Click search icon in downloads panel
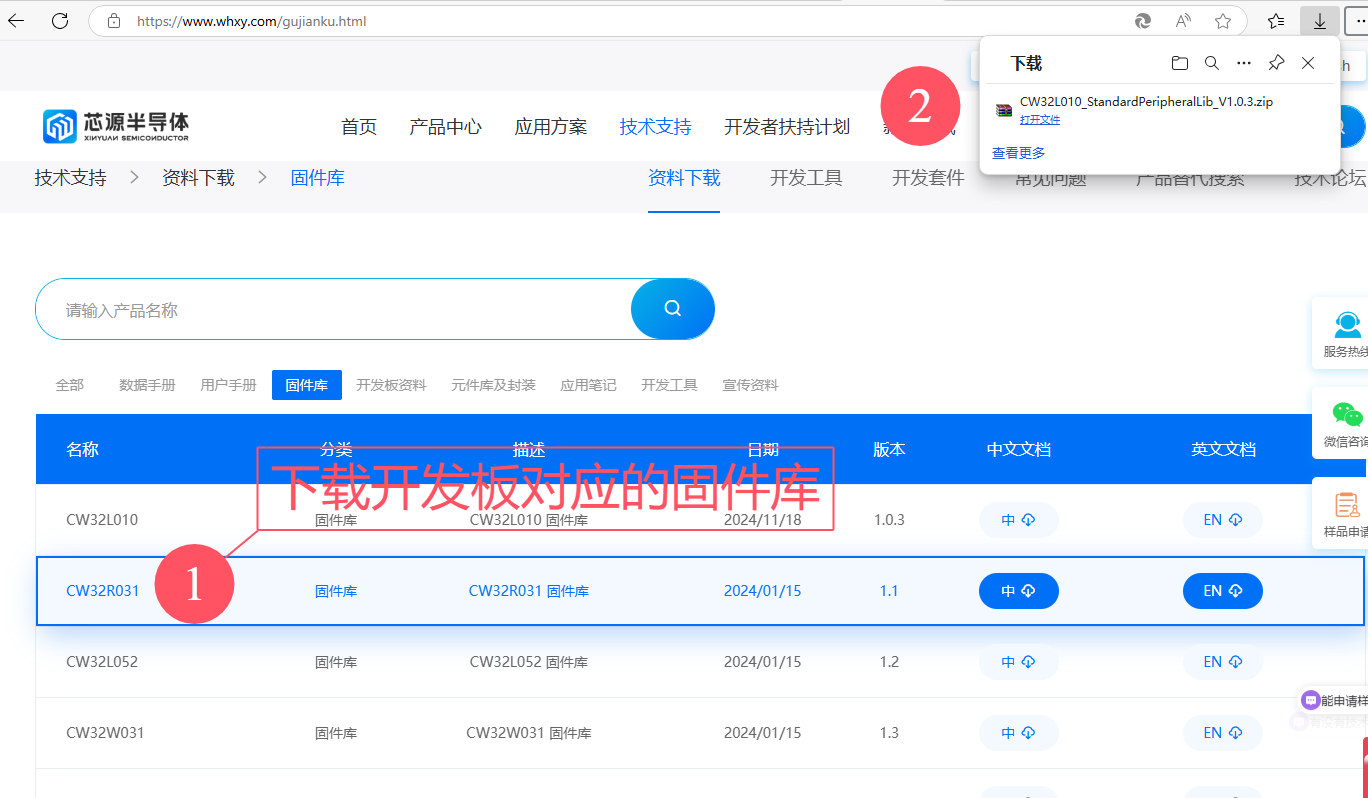Screen dimensions: 1368x798 tap(1211, 63)
